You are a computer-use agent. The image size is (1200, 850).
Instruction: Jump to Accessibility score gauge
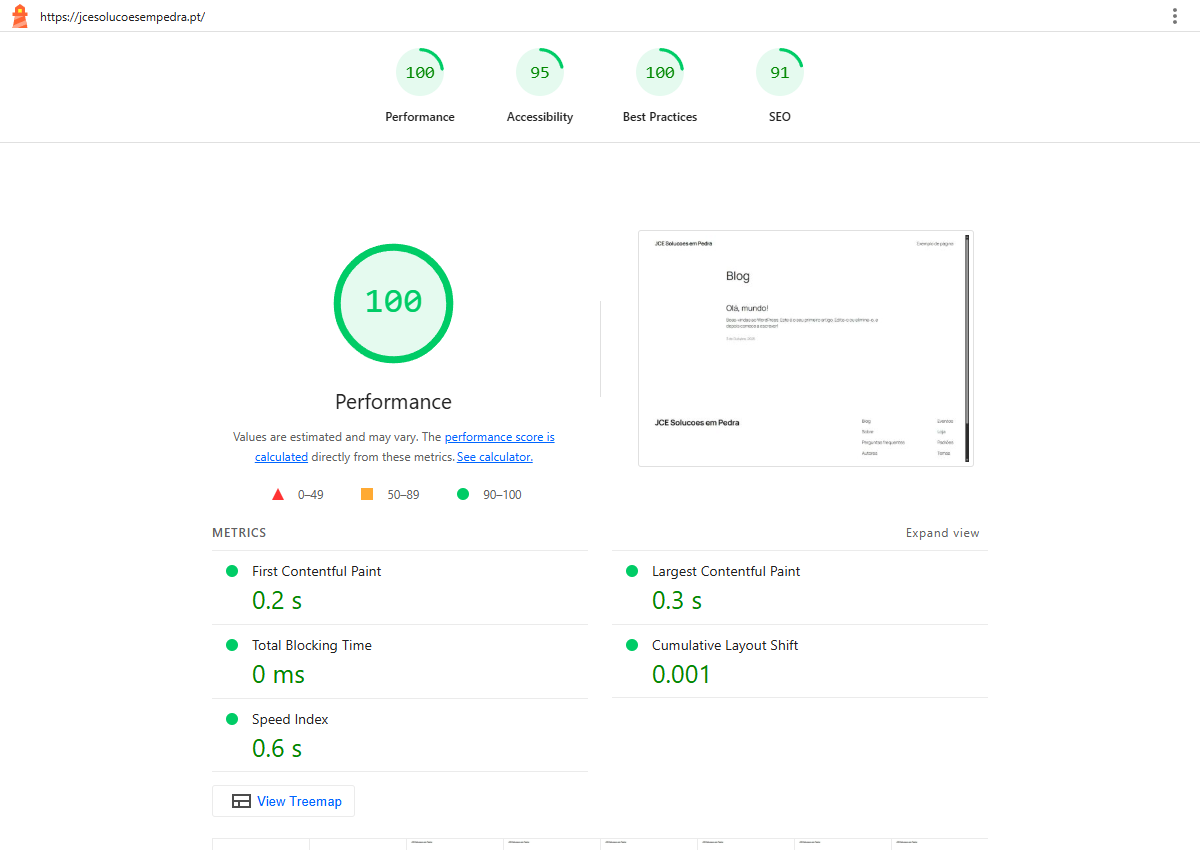coord(540,86)
